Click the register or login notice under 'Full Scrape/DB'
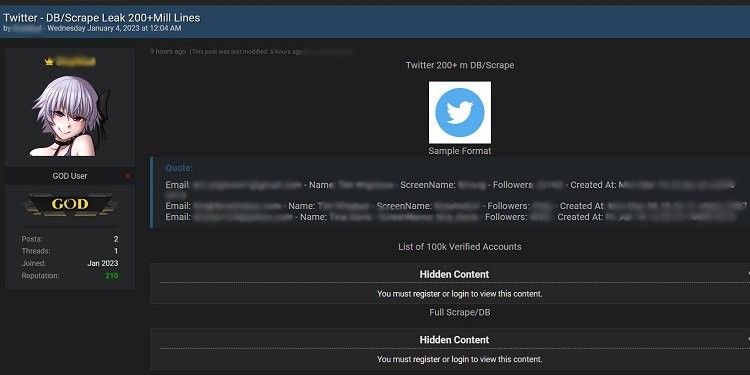Screen dimensions: 750x375 point(460,359)
